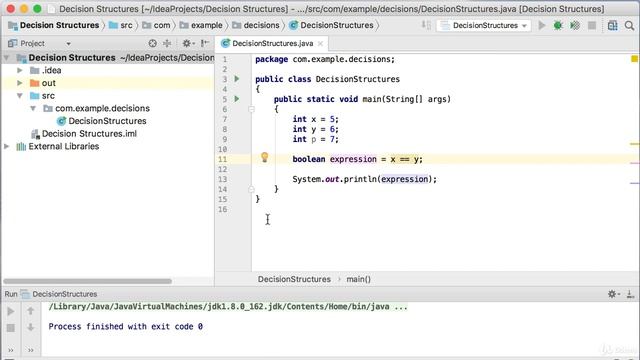The image size is (640, 360).
Task: Click the Stop process toolbar icon
Action: pos(592,25)
